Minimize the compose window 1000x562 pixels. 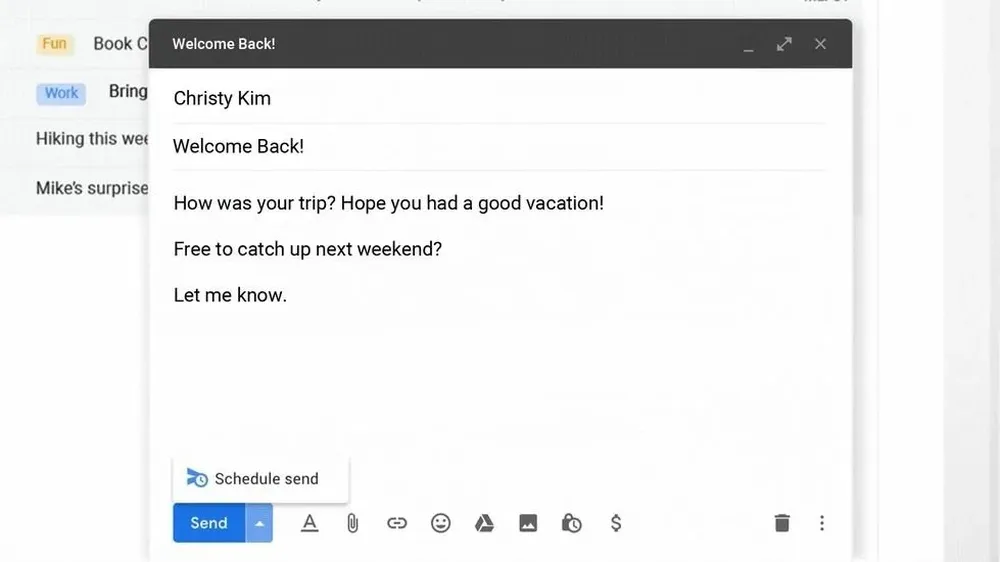click(748, 46)
